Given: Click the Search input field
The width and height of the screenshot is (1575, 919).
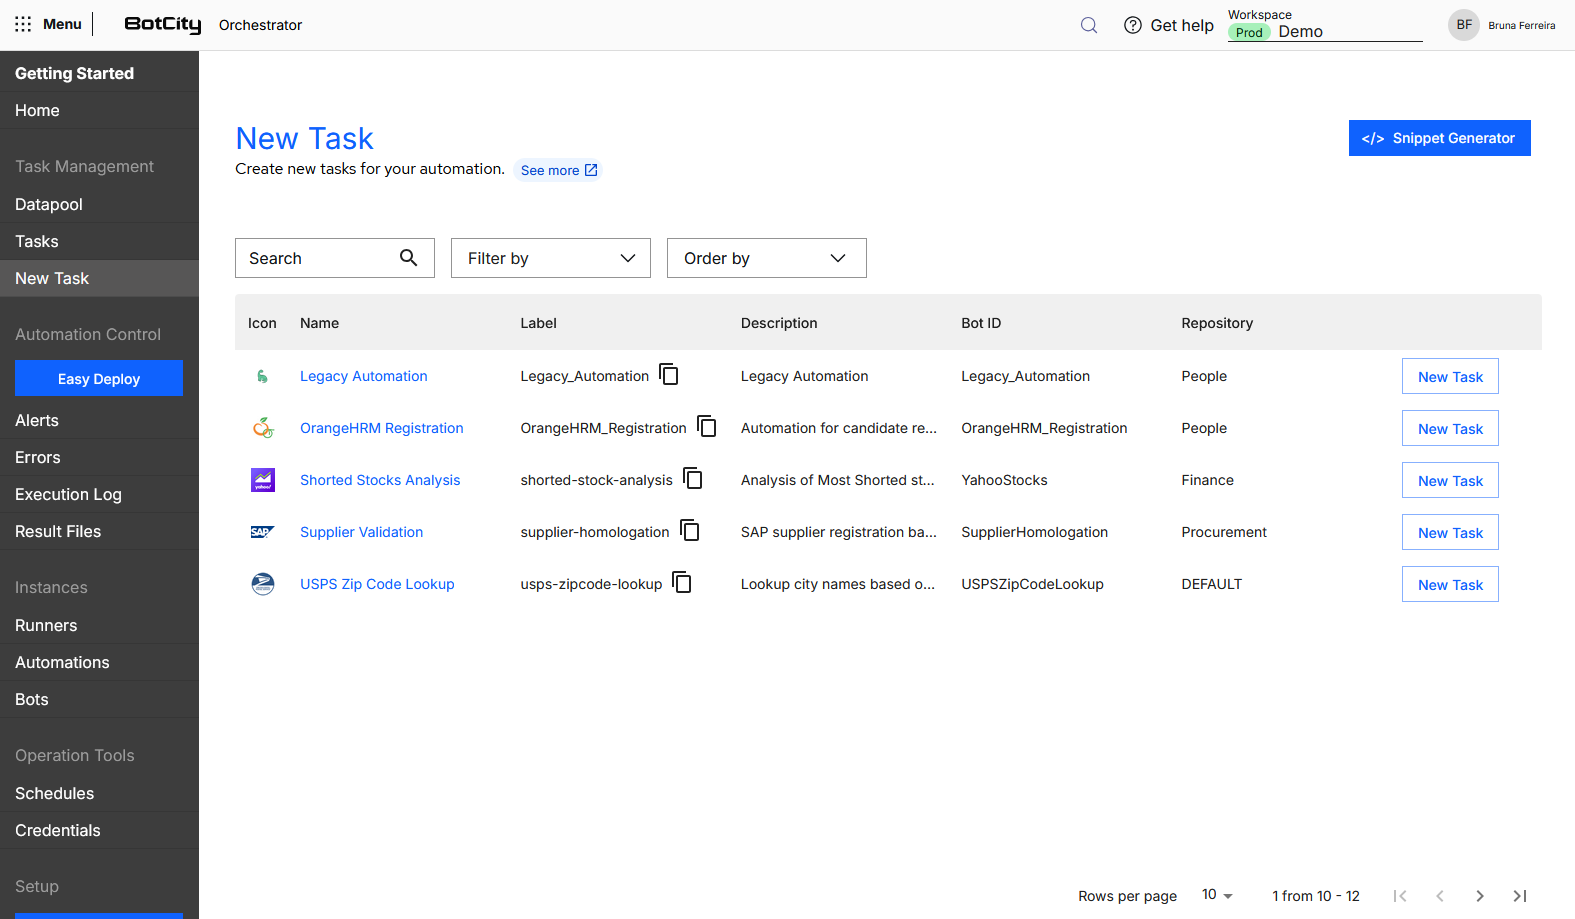Looking at the screenshot, I should pos(335,258).
